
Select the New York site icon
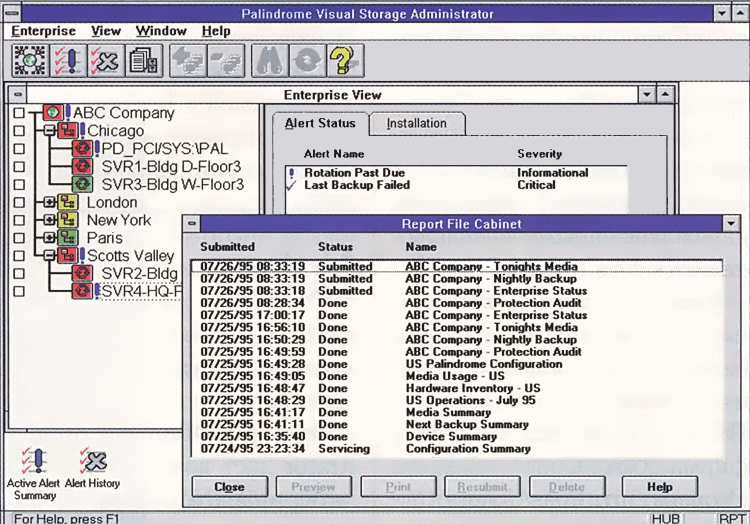pyautogui.click(x=67, y=220)
